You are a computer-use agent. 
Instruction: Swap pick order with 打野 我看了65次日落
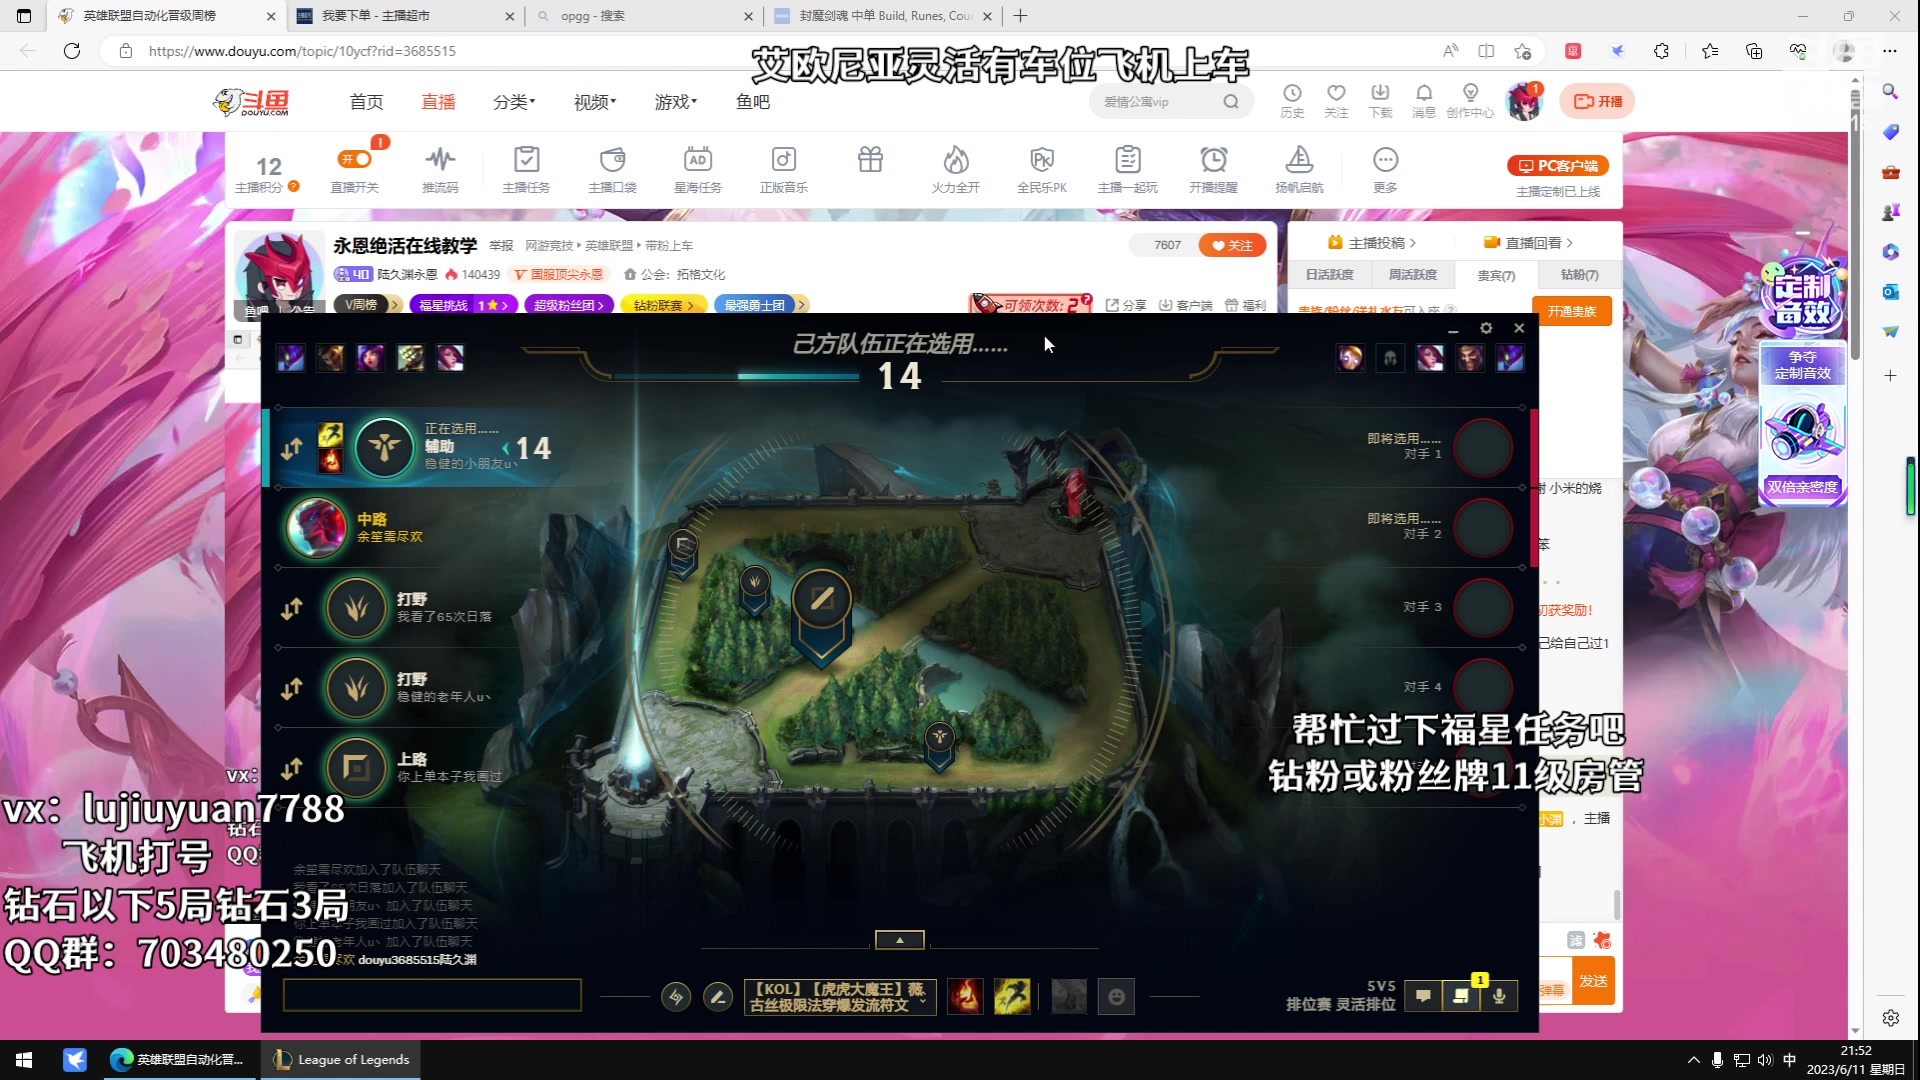point(291,608)
